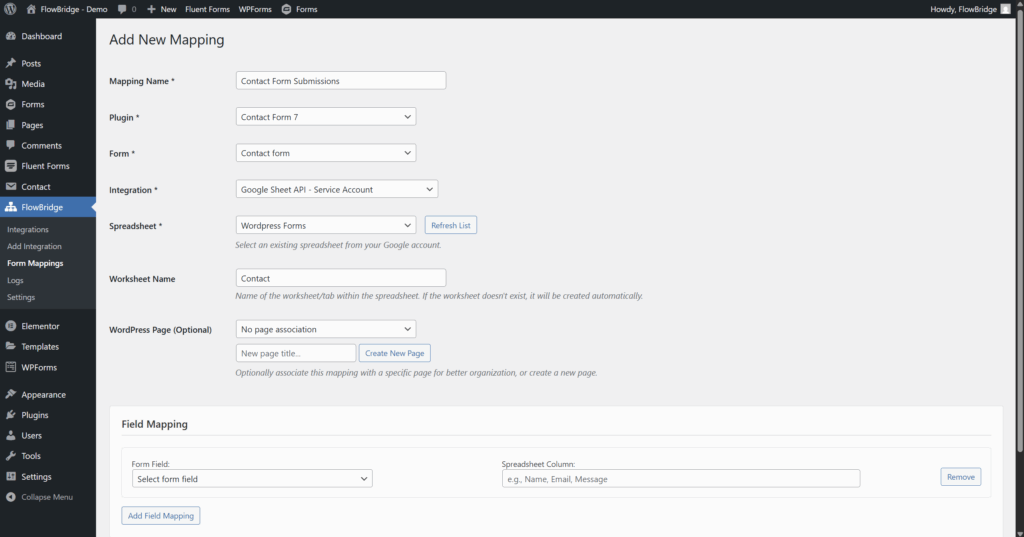The image size is (1024, 537).
Task: Click the Collapse Menu arrow icon
Action: click(10, 497)
